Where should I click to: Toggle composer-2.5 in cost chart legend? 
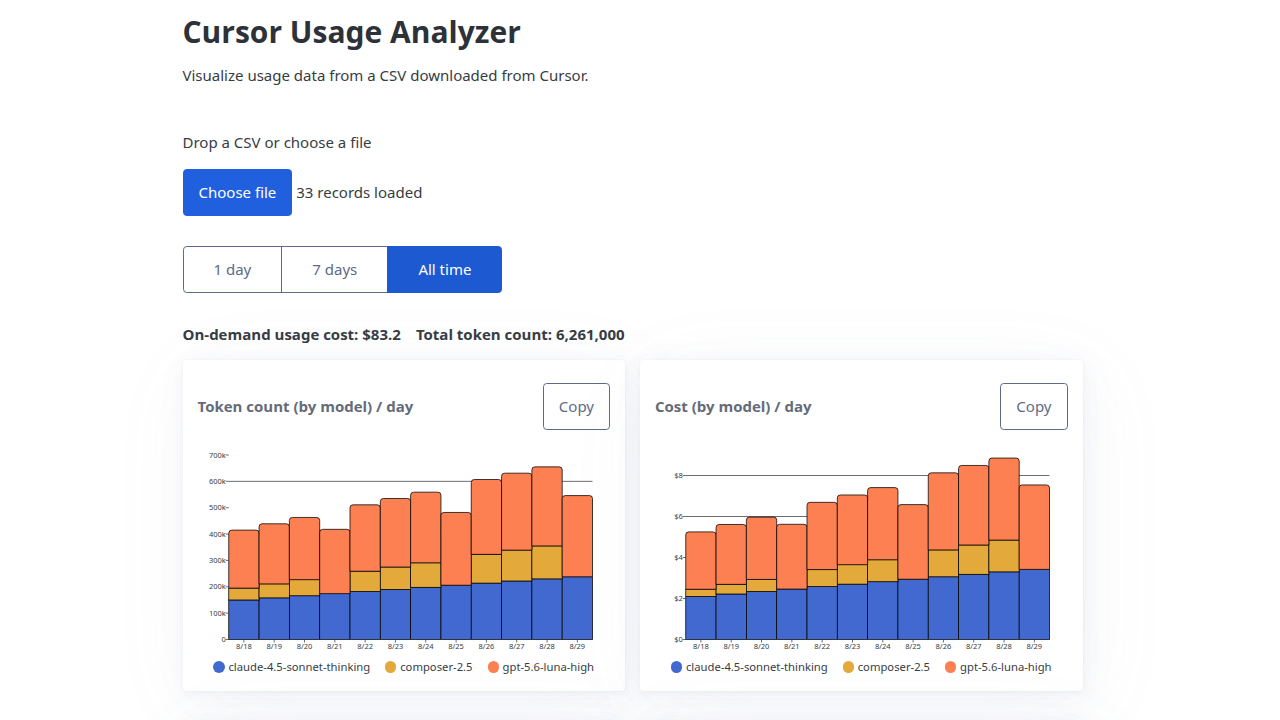pos(886,667)
